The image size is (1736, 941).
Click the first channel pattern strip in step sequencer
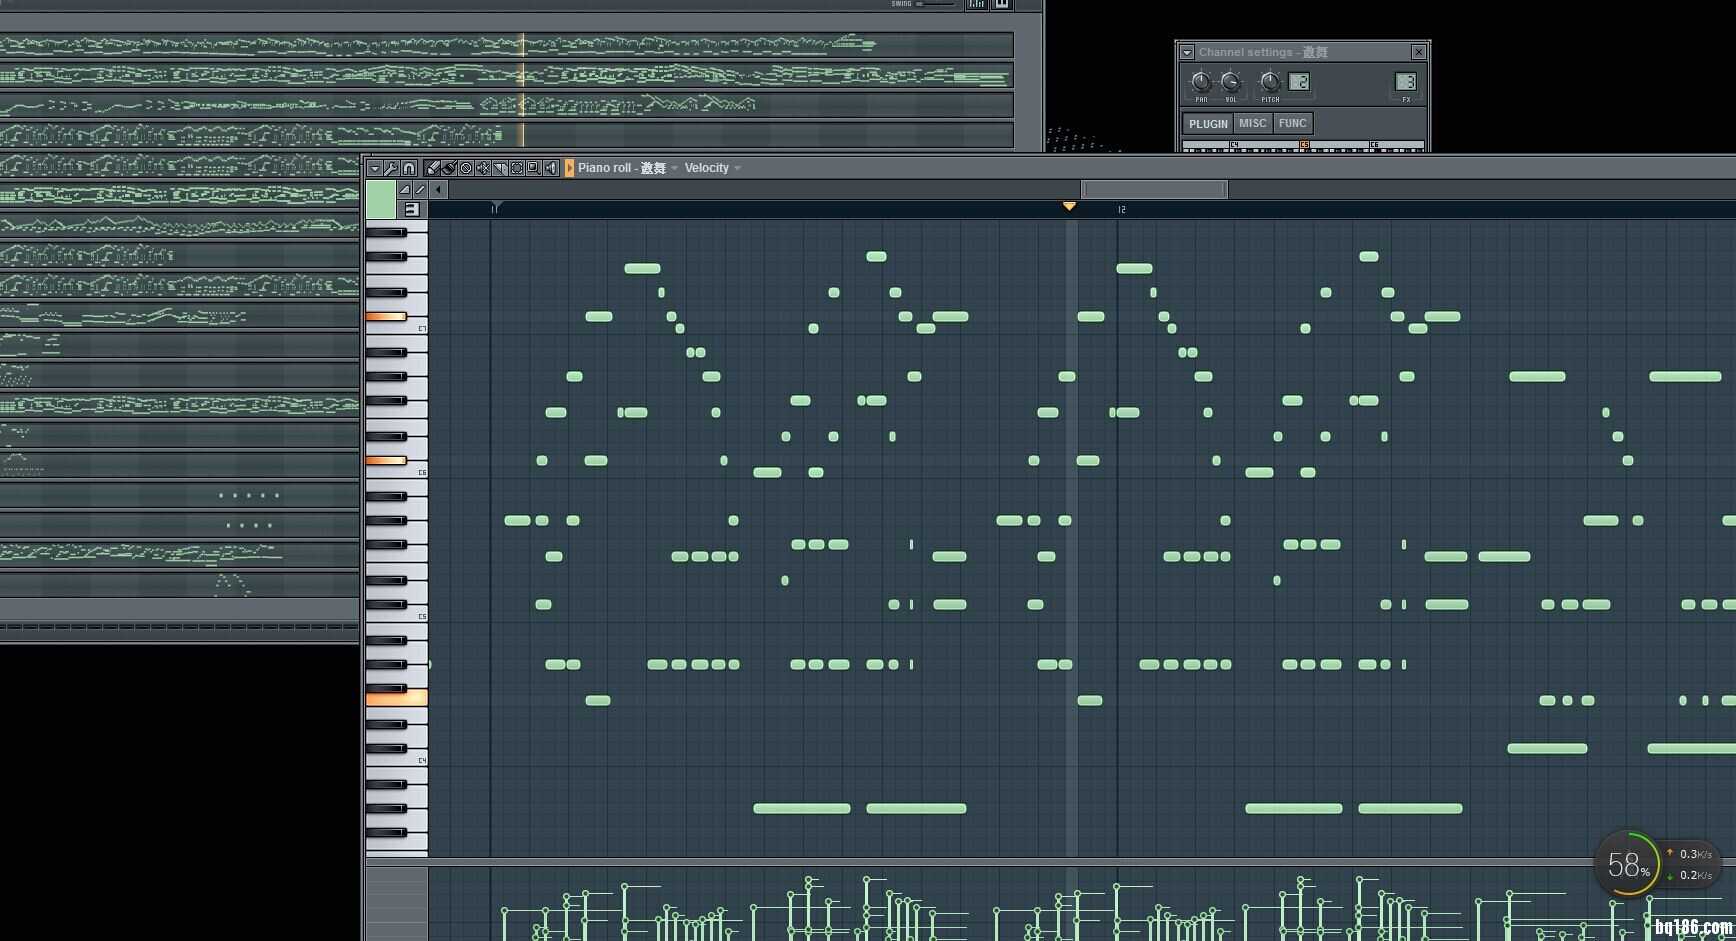[507, 45]
